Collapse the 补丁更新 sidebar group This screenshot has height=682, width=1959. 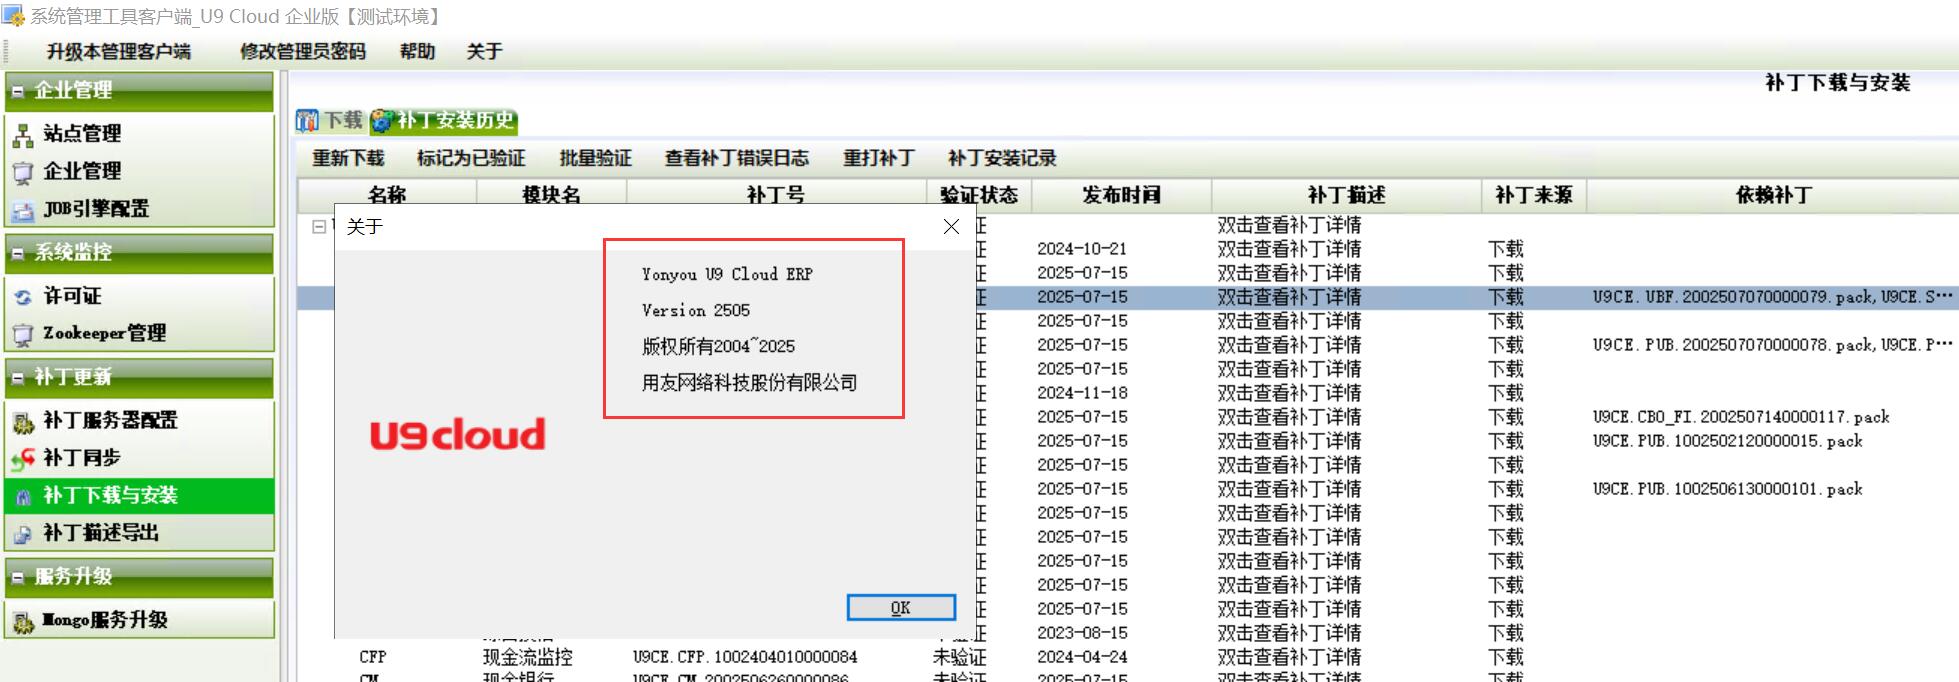[17, 379]
